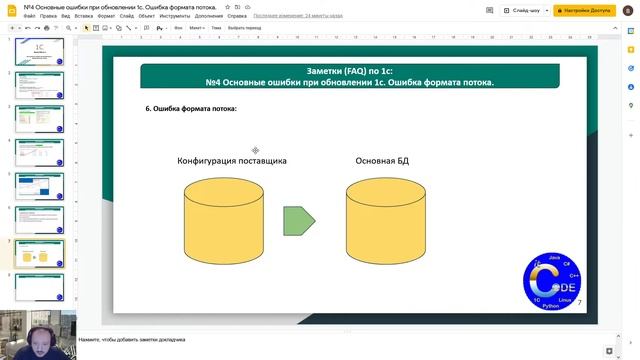Click the move-to-folder icon beside the title
Image resolution: width=640 pixels, height=360 pixels.
click(x=238, y=7)
